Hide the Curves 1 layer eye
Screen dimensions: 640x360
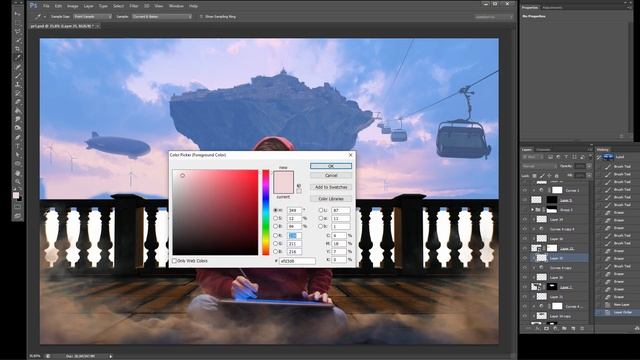pos(525,190)
